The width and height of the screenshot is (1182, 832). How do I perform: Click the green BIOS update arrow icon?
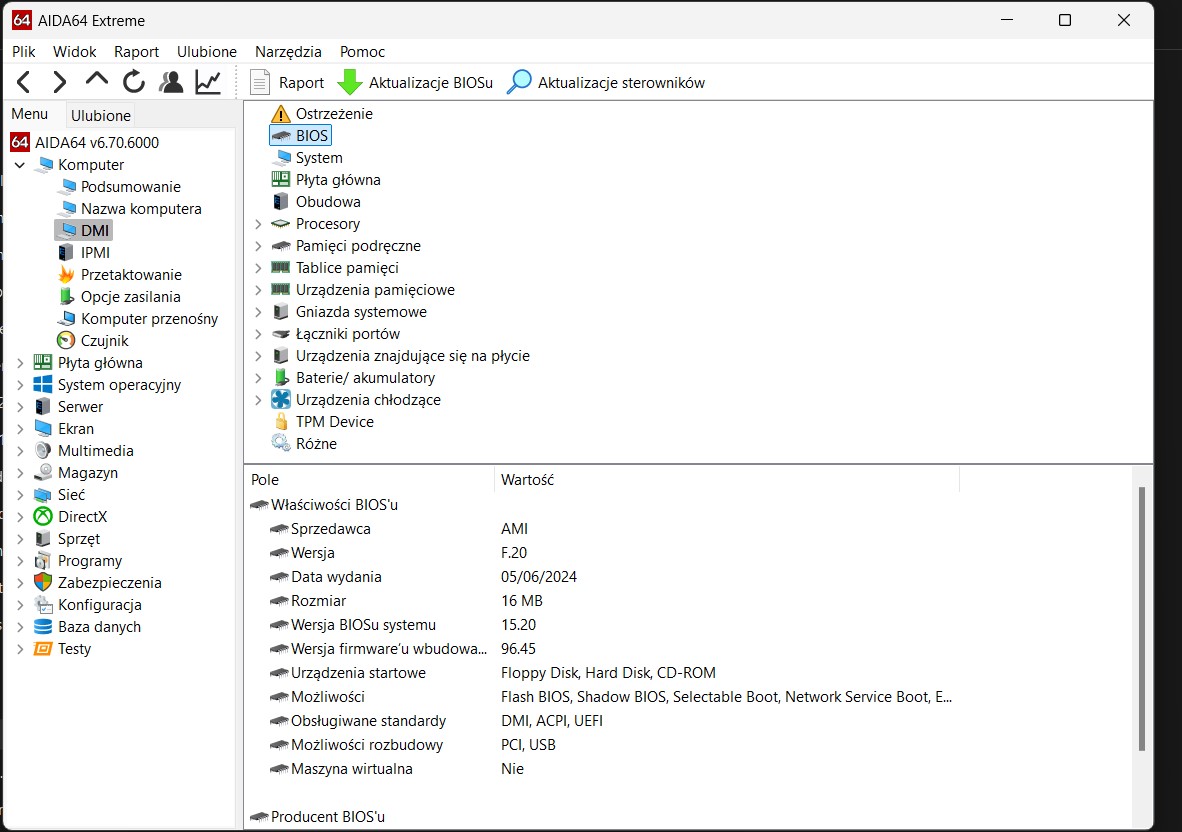coord(349,82)
